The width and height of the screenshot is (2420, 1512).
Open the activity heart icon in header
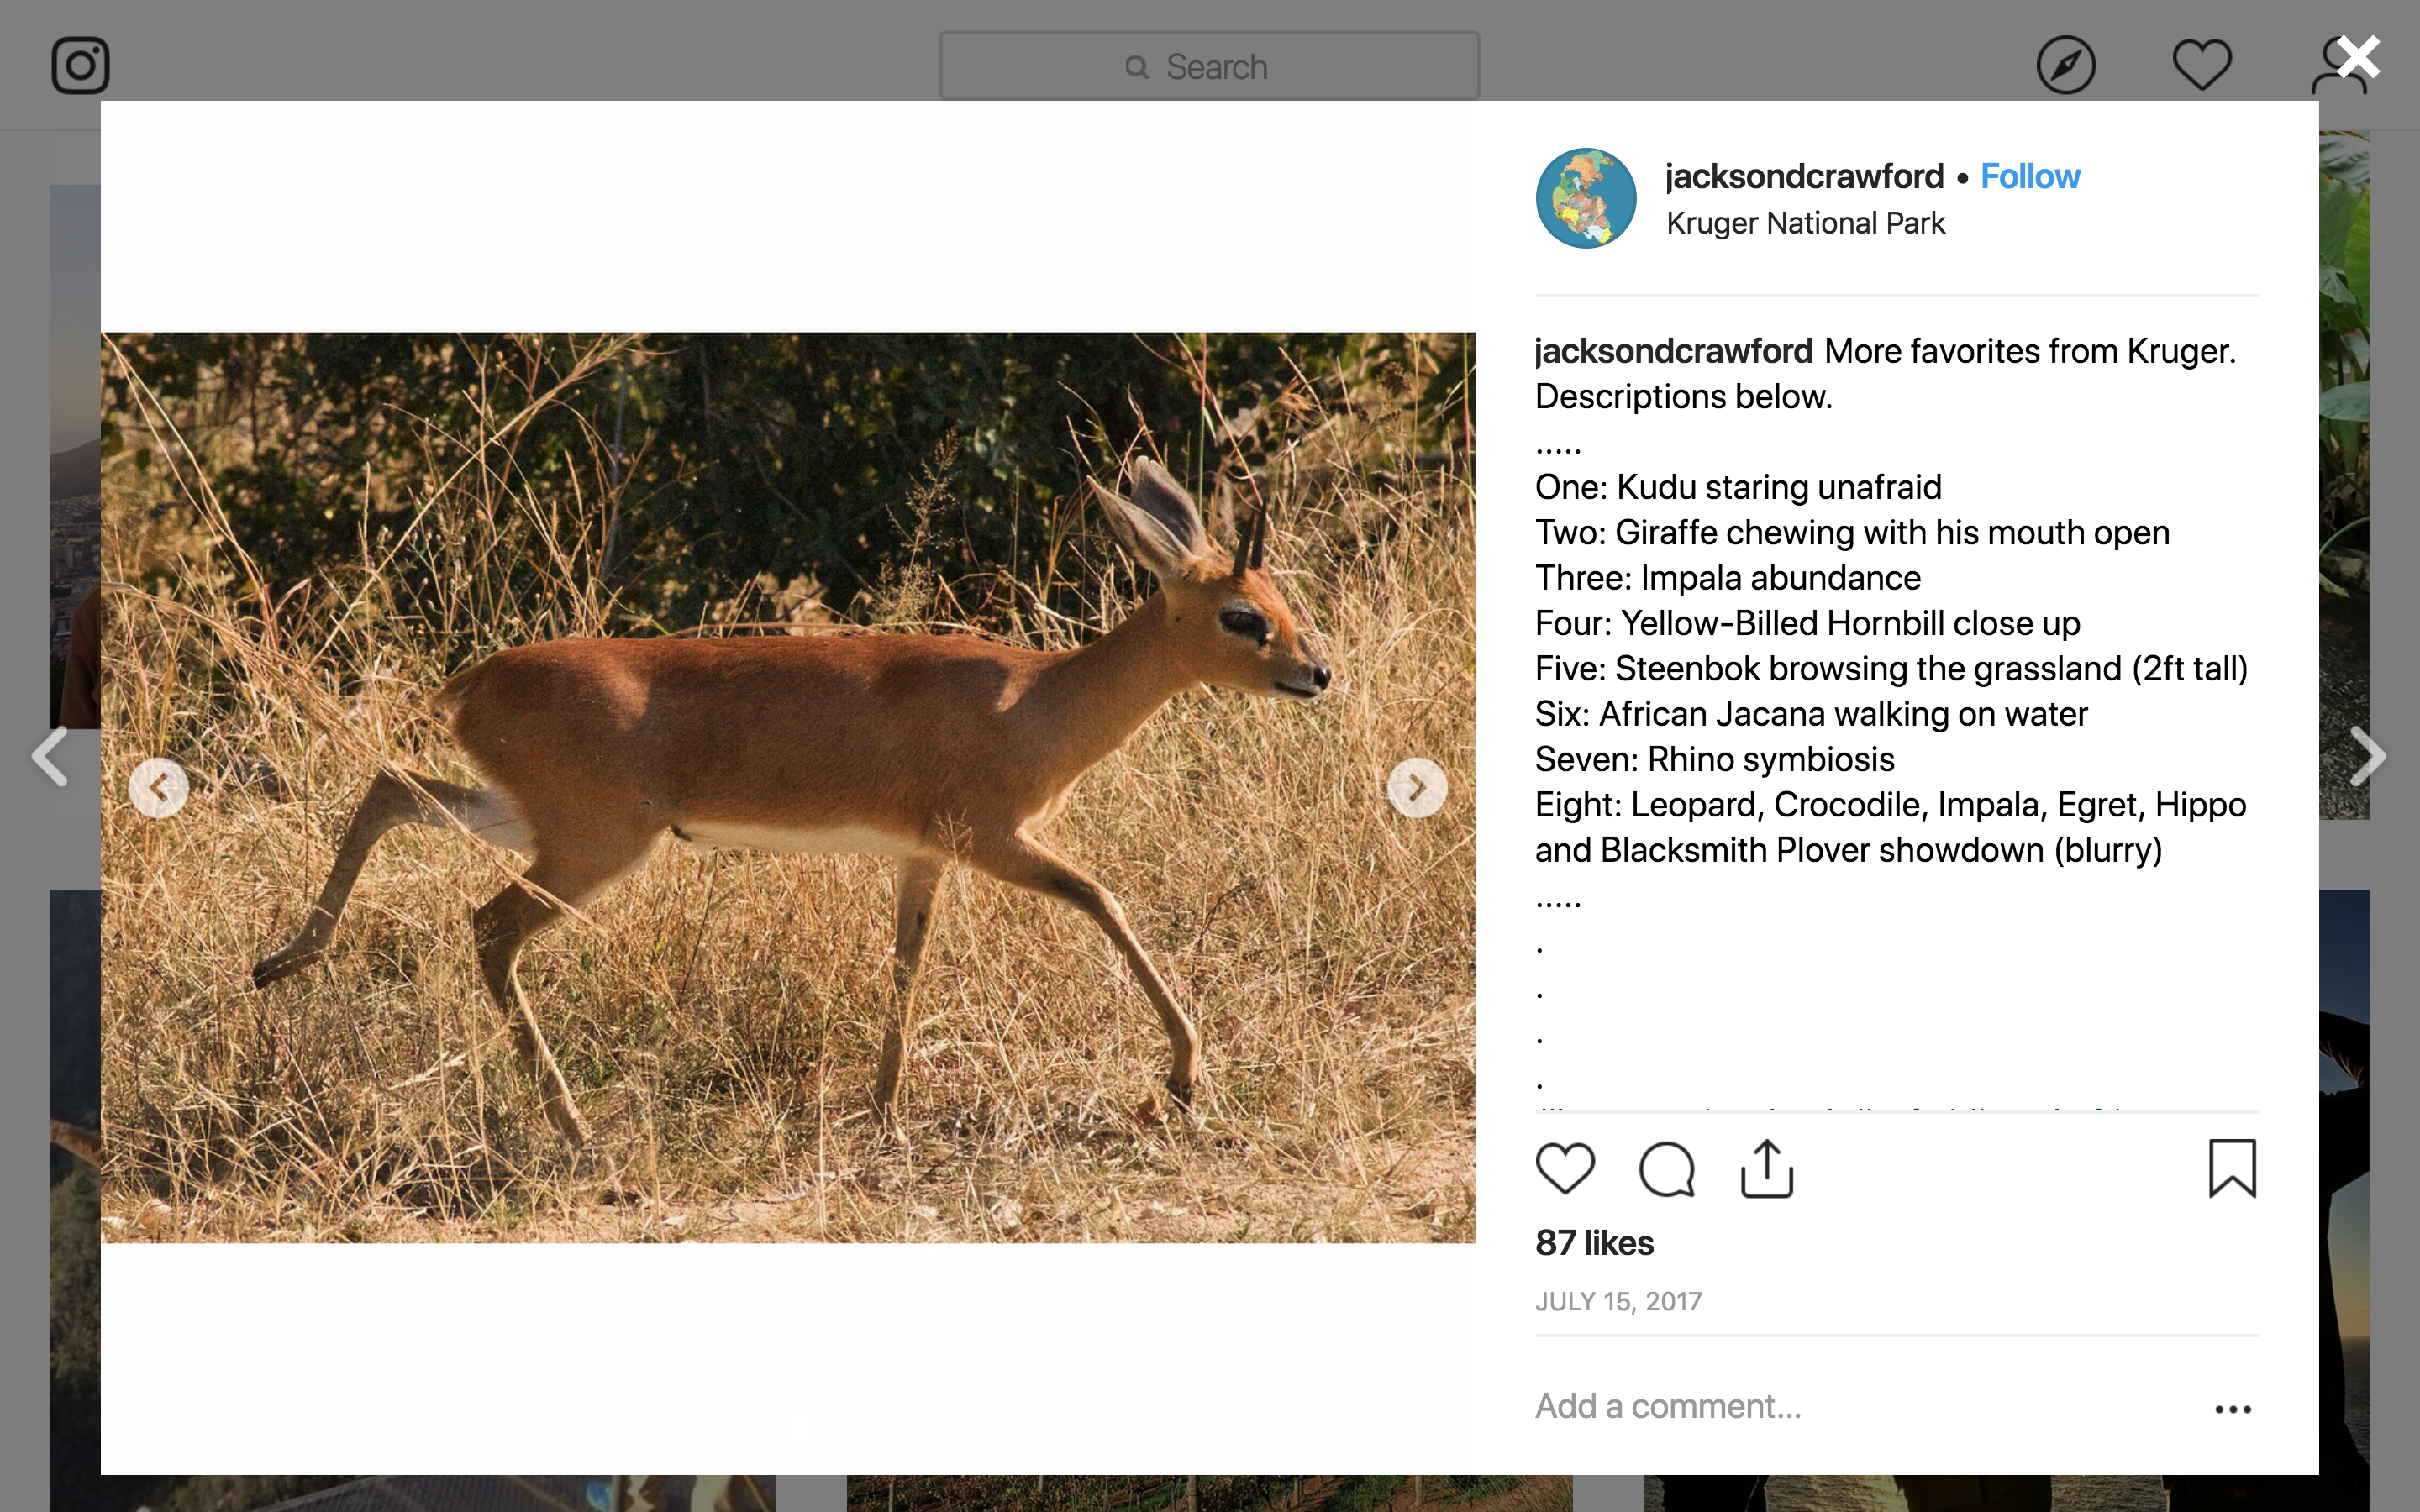(x=2201, y=66)
